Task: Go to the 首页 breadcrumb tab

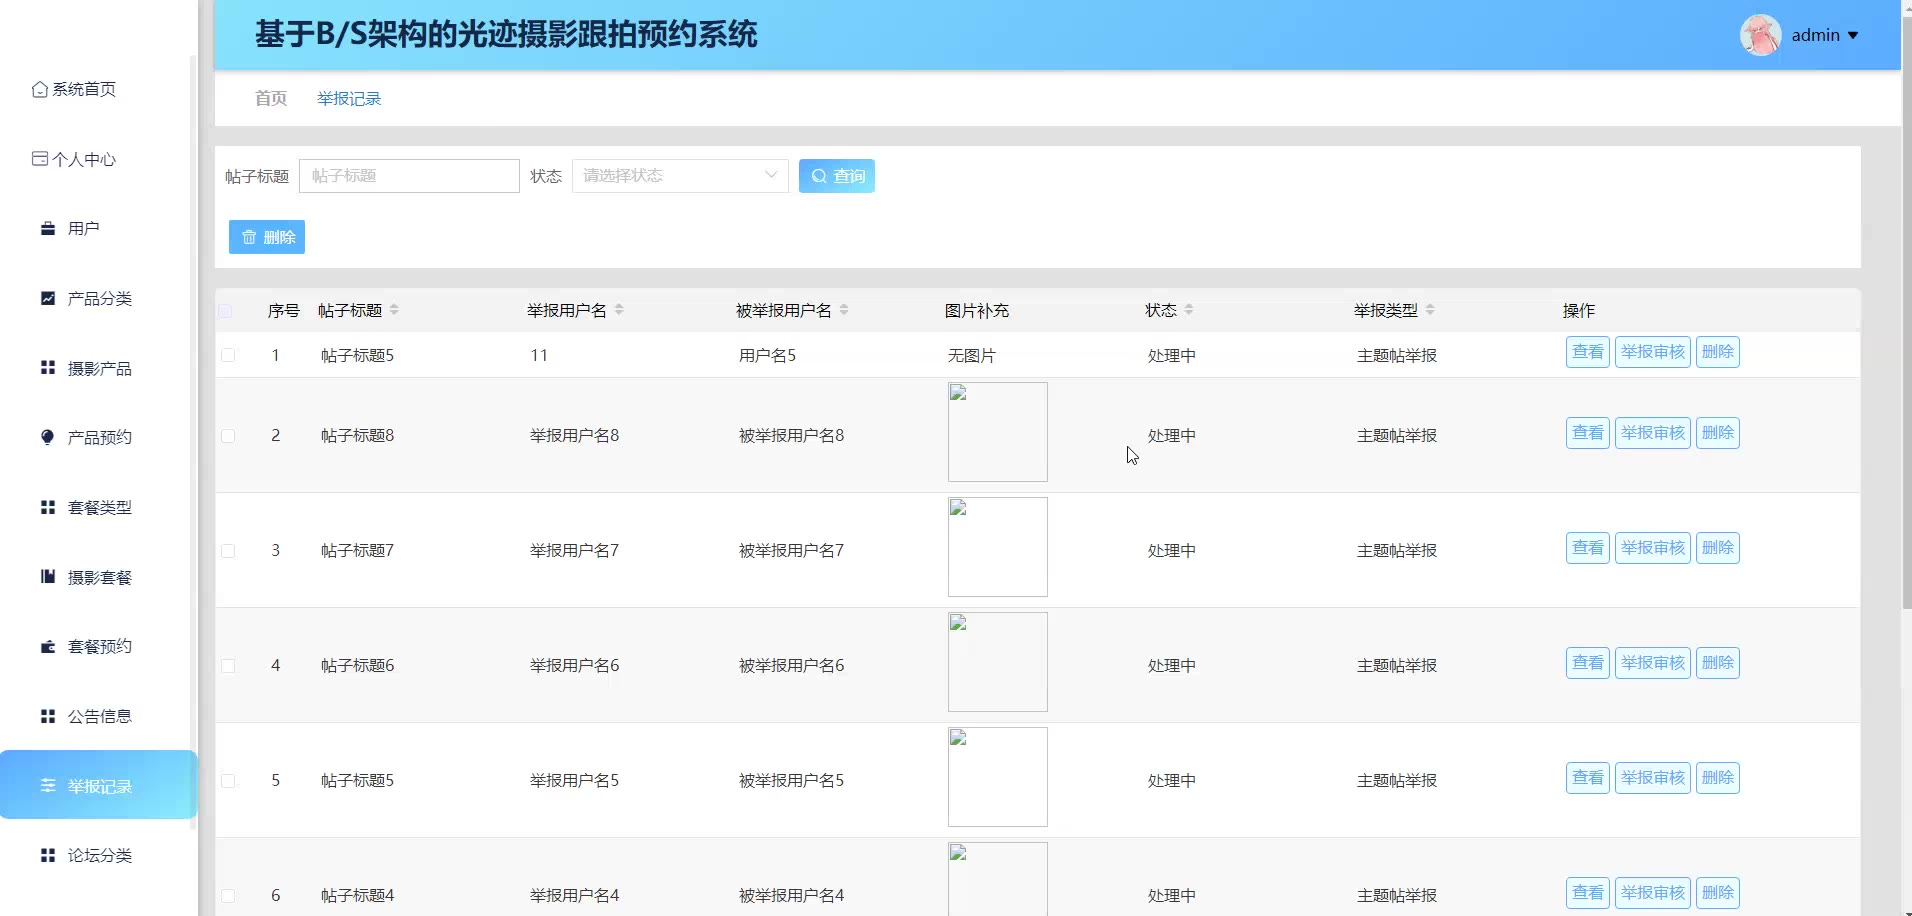Action: click(271, 98)
